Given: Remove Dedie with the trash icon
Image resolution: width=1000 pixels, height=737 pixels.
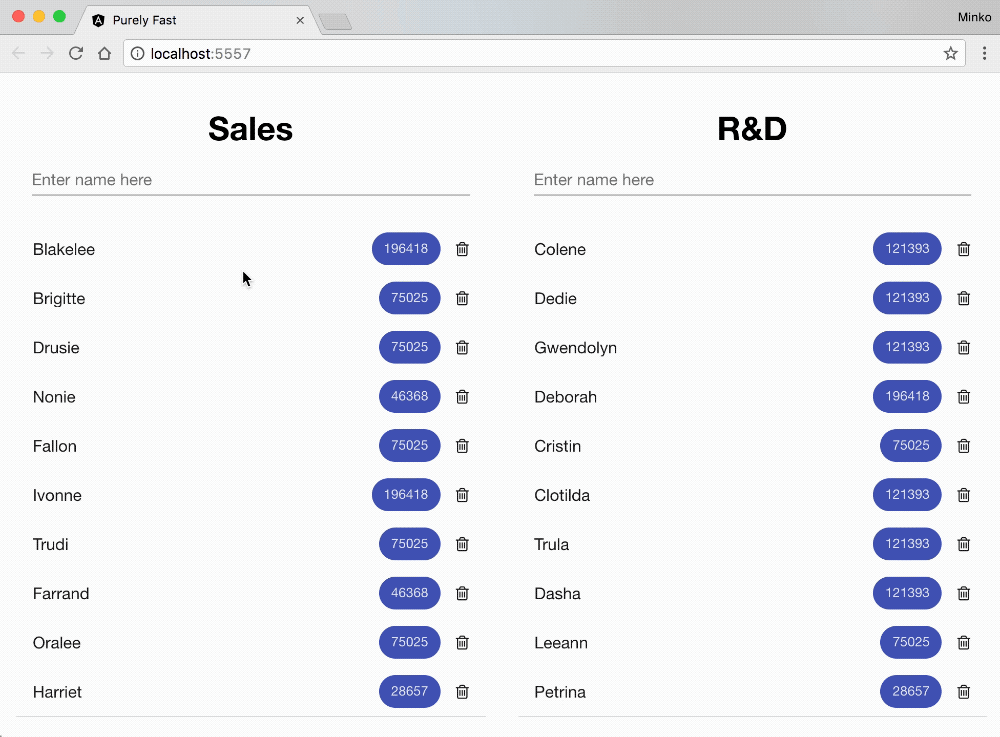Looking at the screenshot, I should (x=964, y=298).
